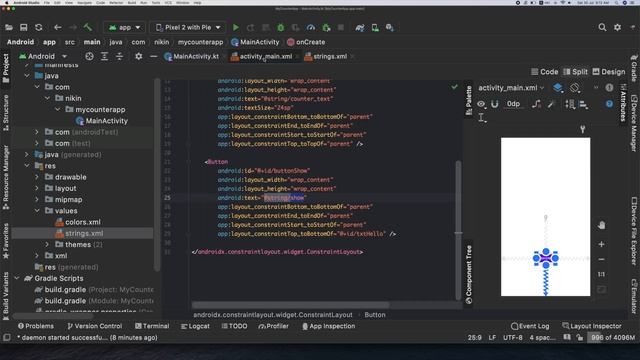
Task: Click Collapse All in project panel
Action: [x=119, y=56]
